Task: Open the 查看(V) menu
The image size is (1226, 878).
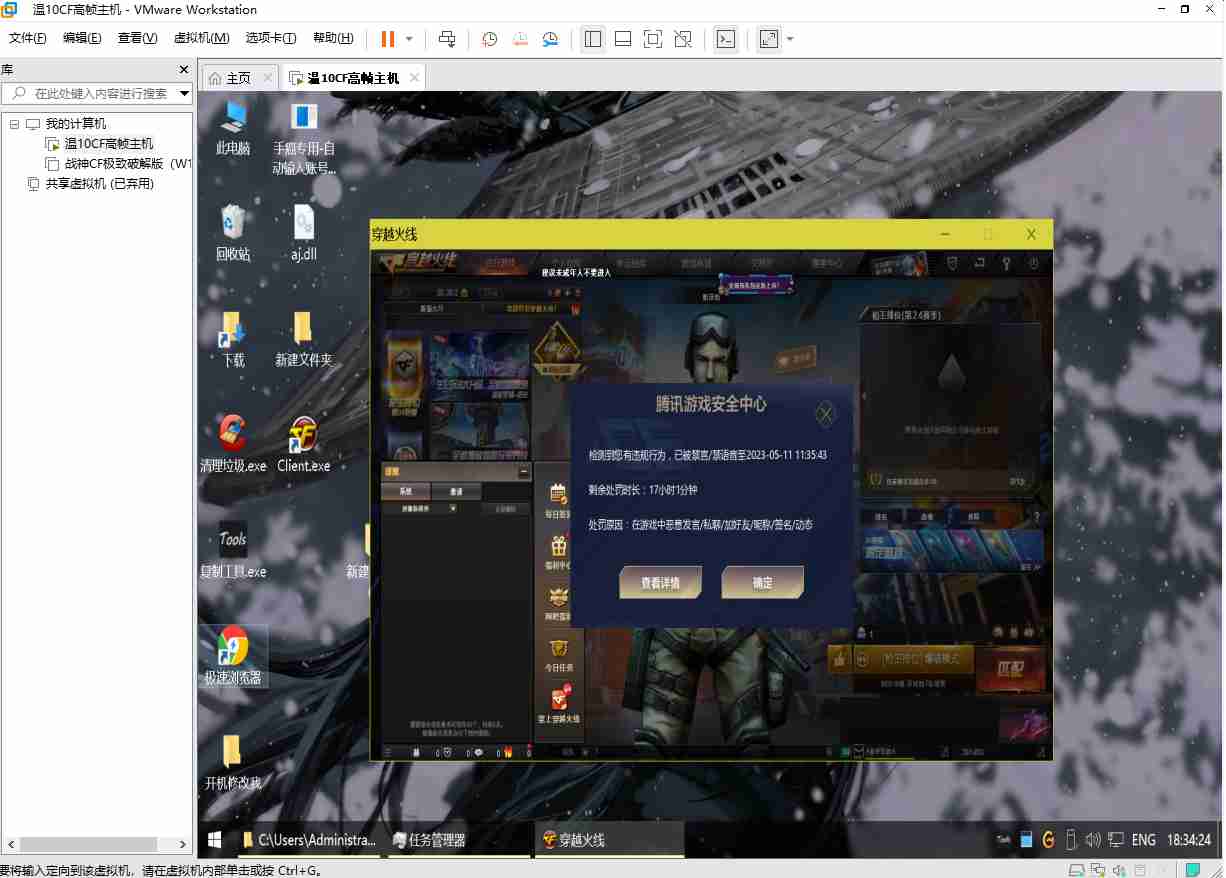Action: pyautogui.click(x=138, y=38)
